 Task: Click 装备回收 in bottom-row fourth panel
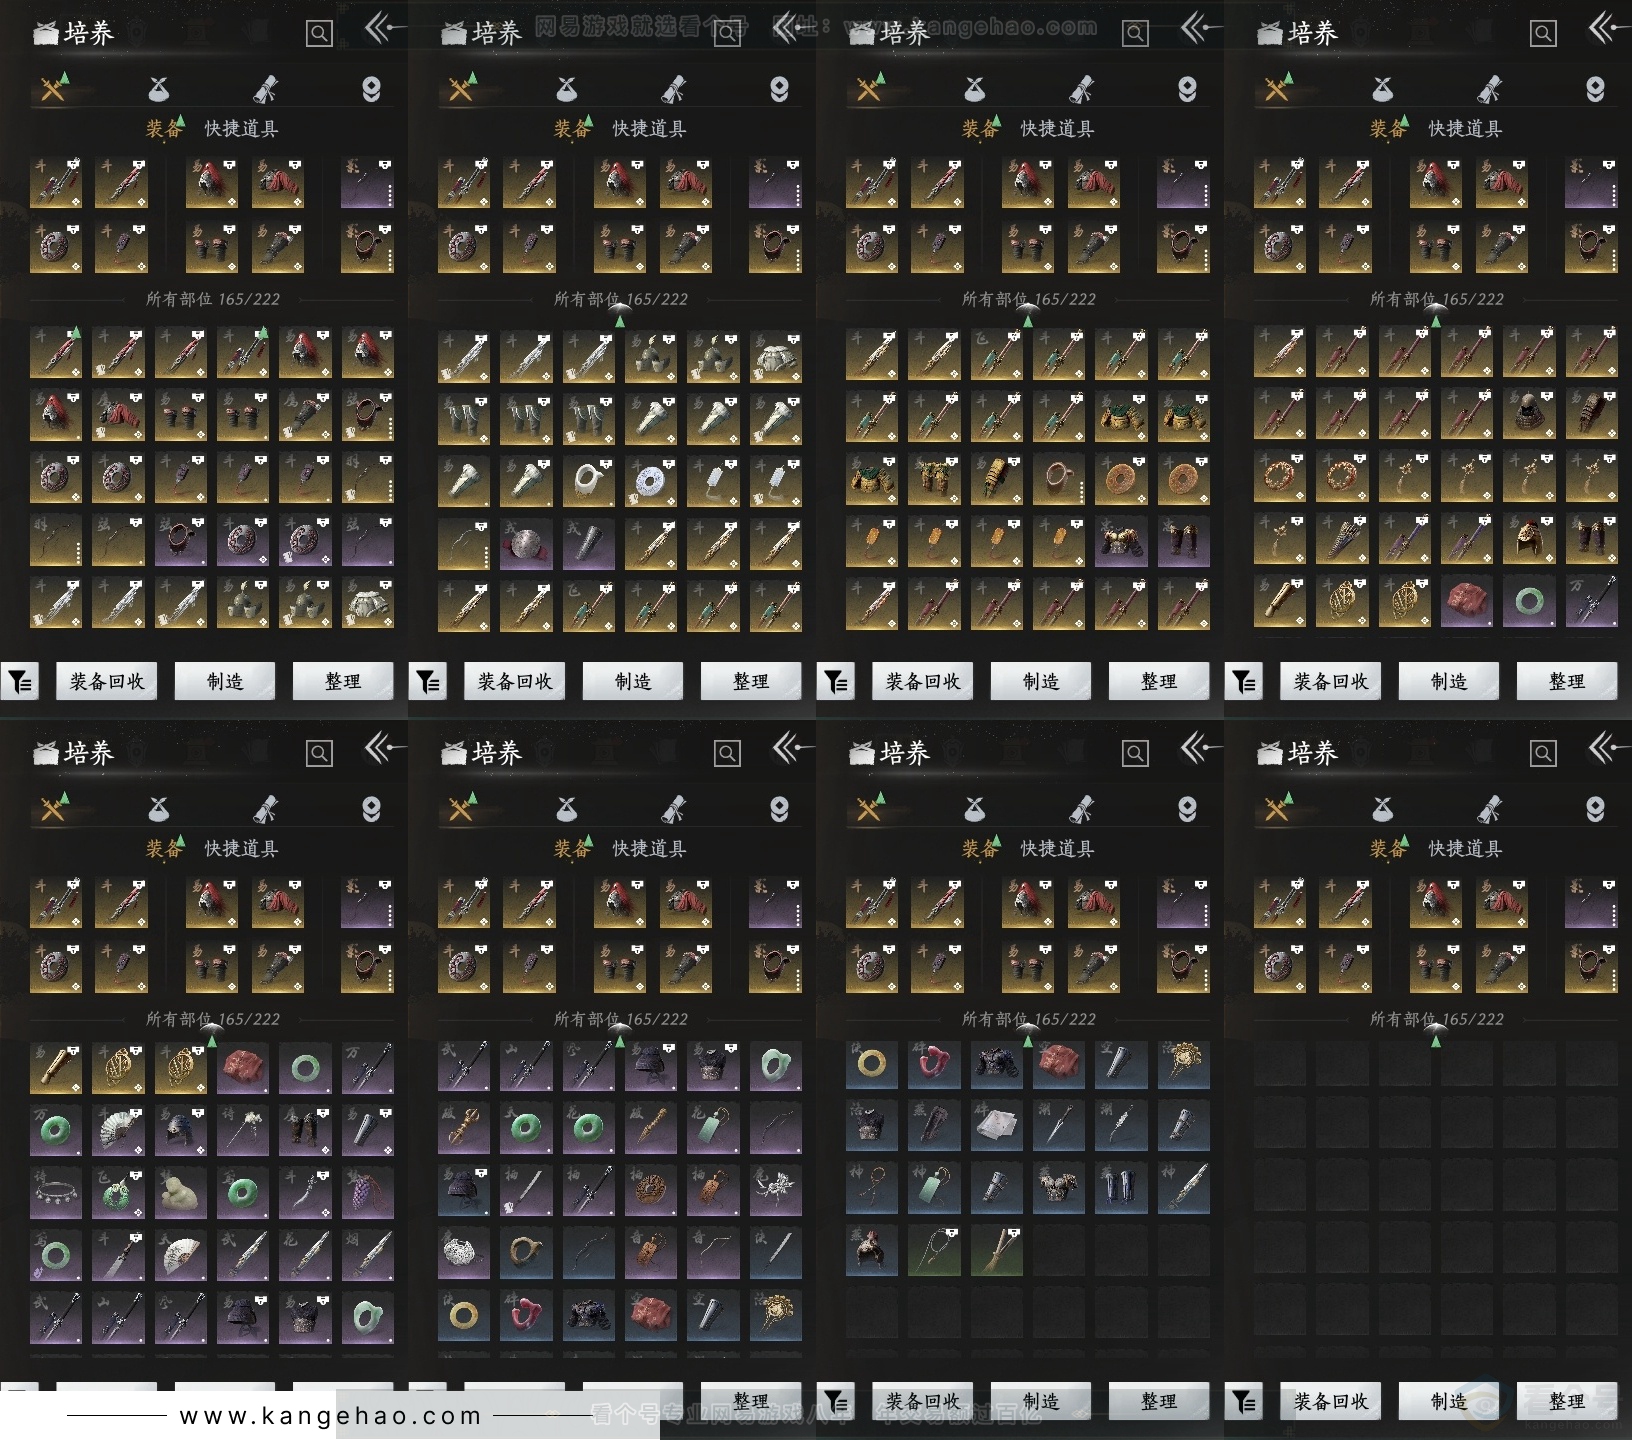pos(1331,1402)
